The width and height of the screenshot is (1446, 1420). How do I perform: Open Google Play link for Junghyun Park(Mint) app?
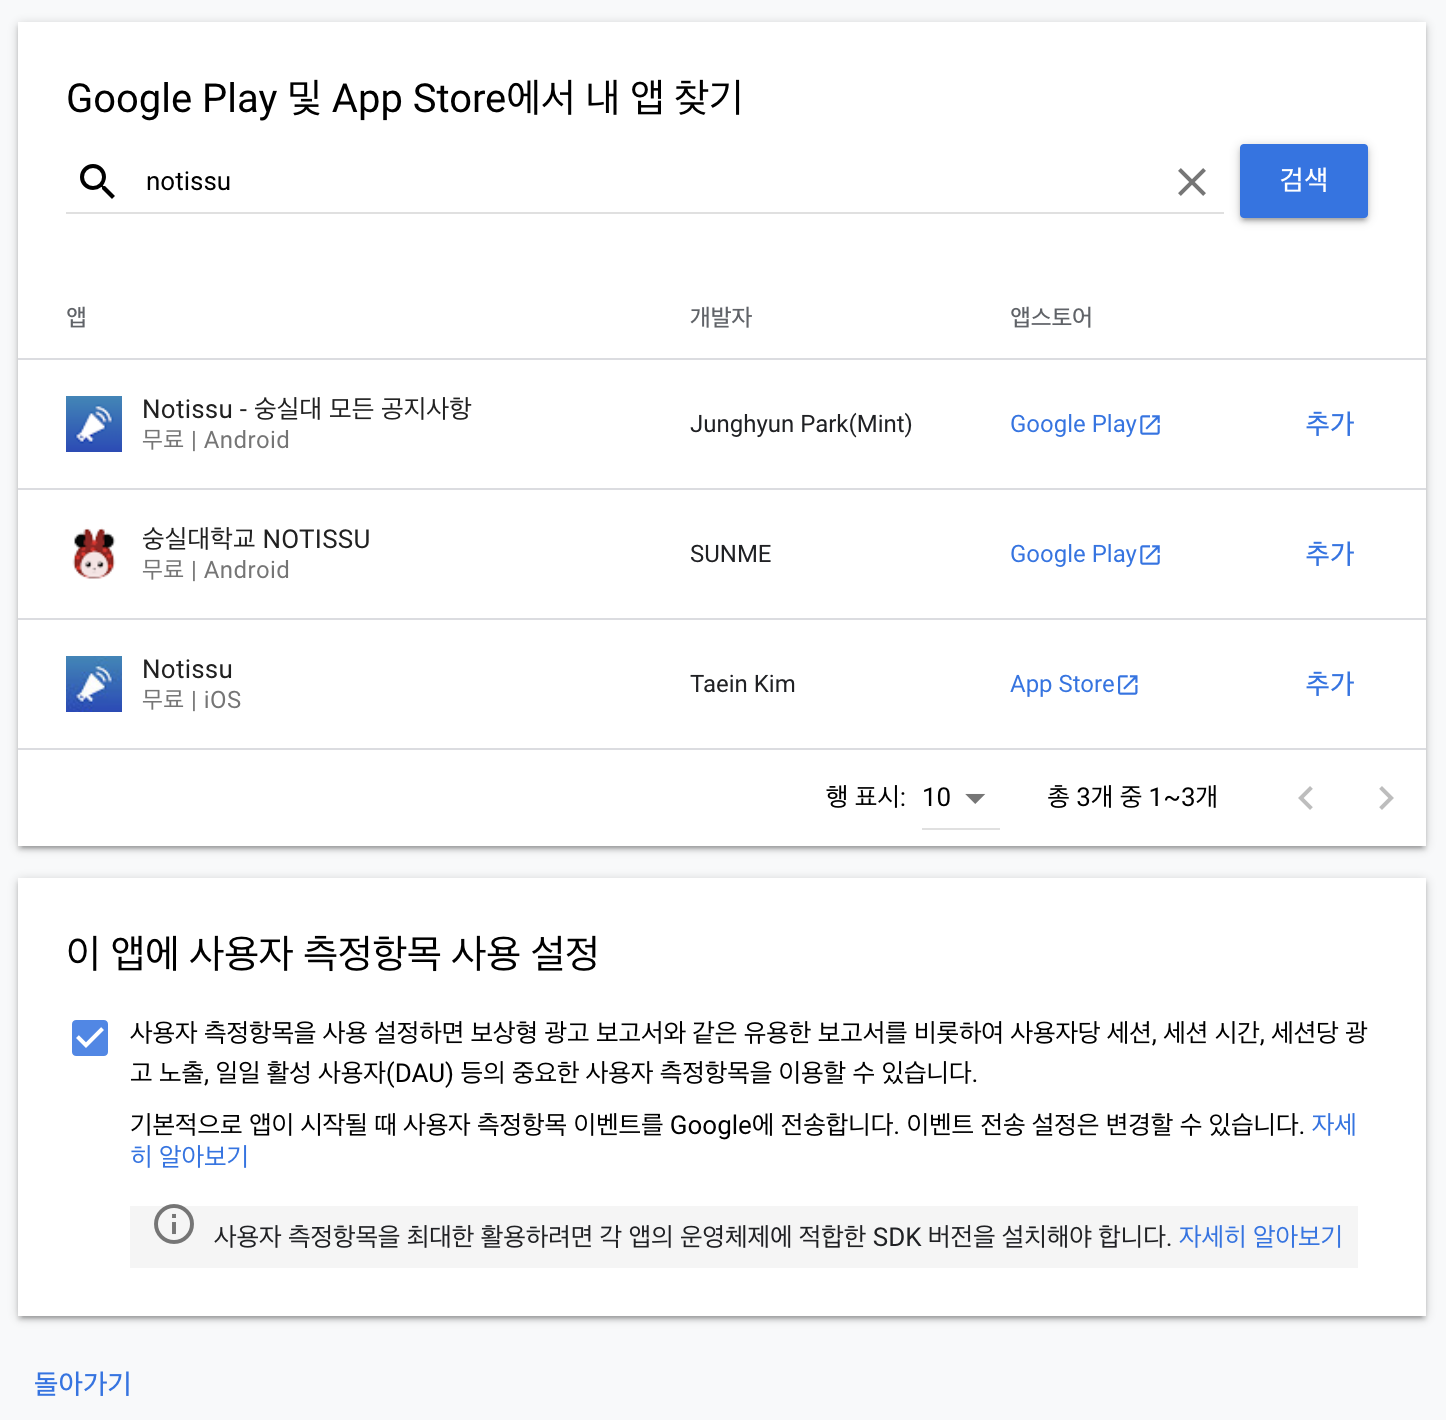(1085, 424)
